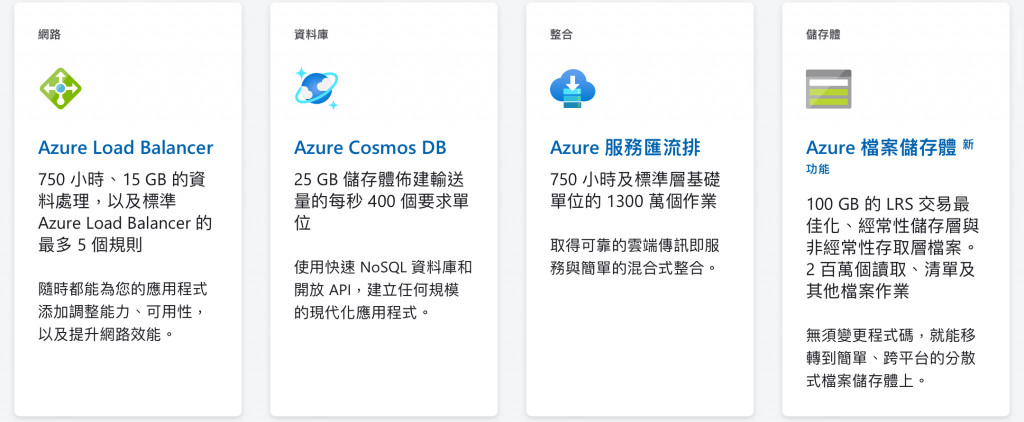This screenshot has width=1024, height=422.
Task: Click the 1300 萬個作業 description text
Action: [635, 190]
